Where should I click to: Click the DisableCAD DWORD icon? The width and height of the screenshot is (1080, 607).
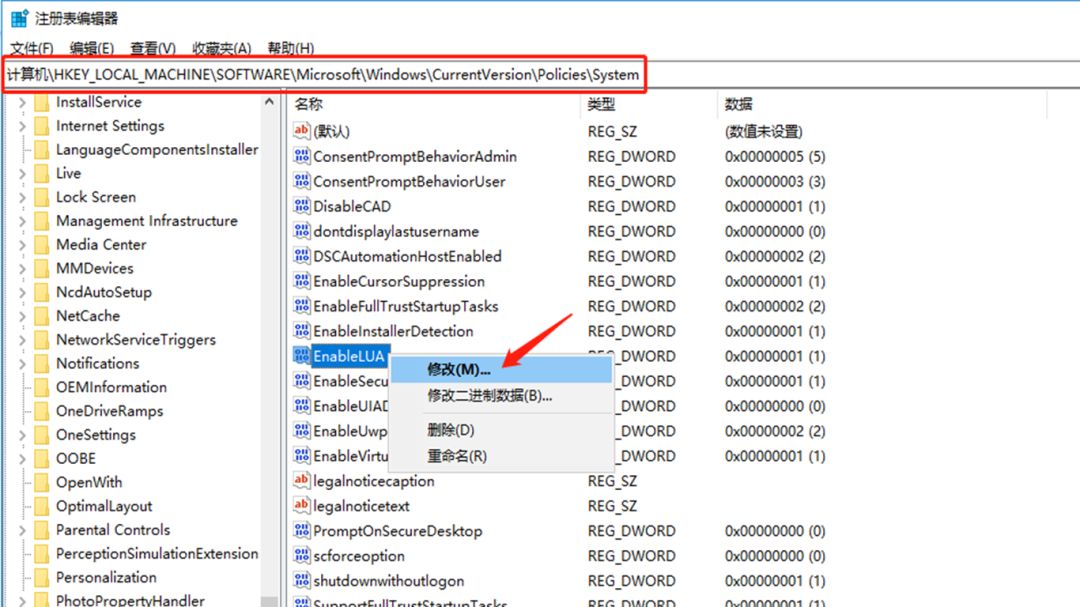pyautogui.click(x=301, y=205)
